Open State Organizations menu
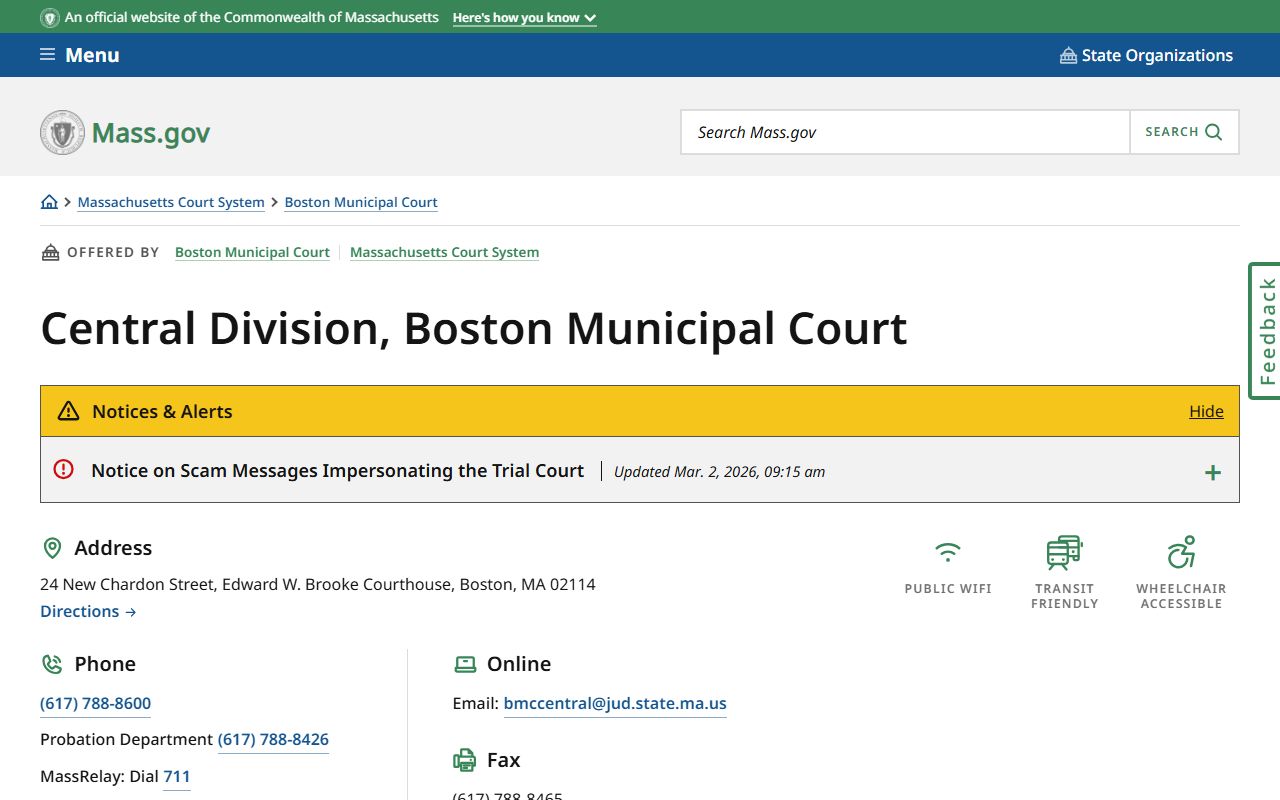The image size is (1280, 800). pos(1146,55)
